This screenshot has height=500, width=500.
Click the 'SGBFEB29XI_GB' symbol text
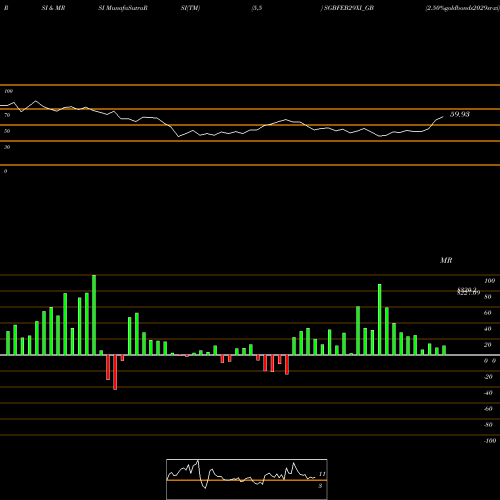pos(349,8)
